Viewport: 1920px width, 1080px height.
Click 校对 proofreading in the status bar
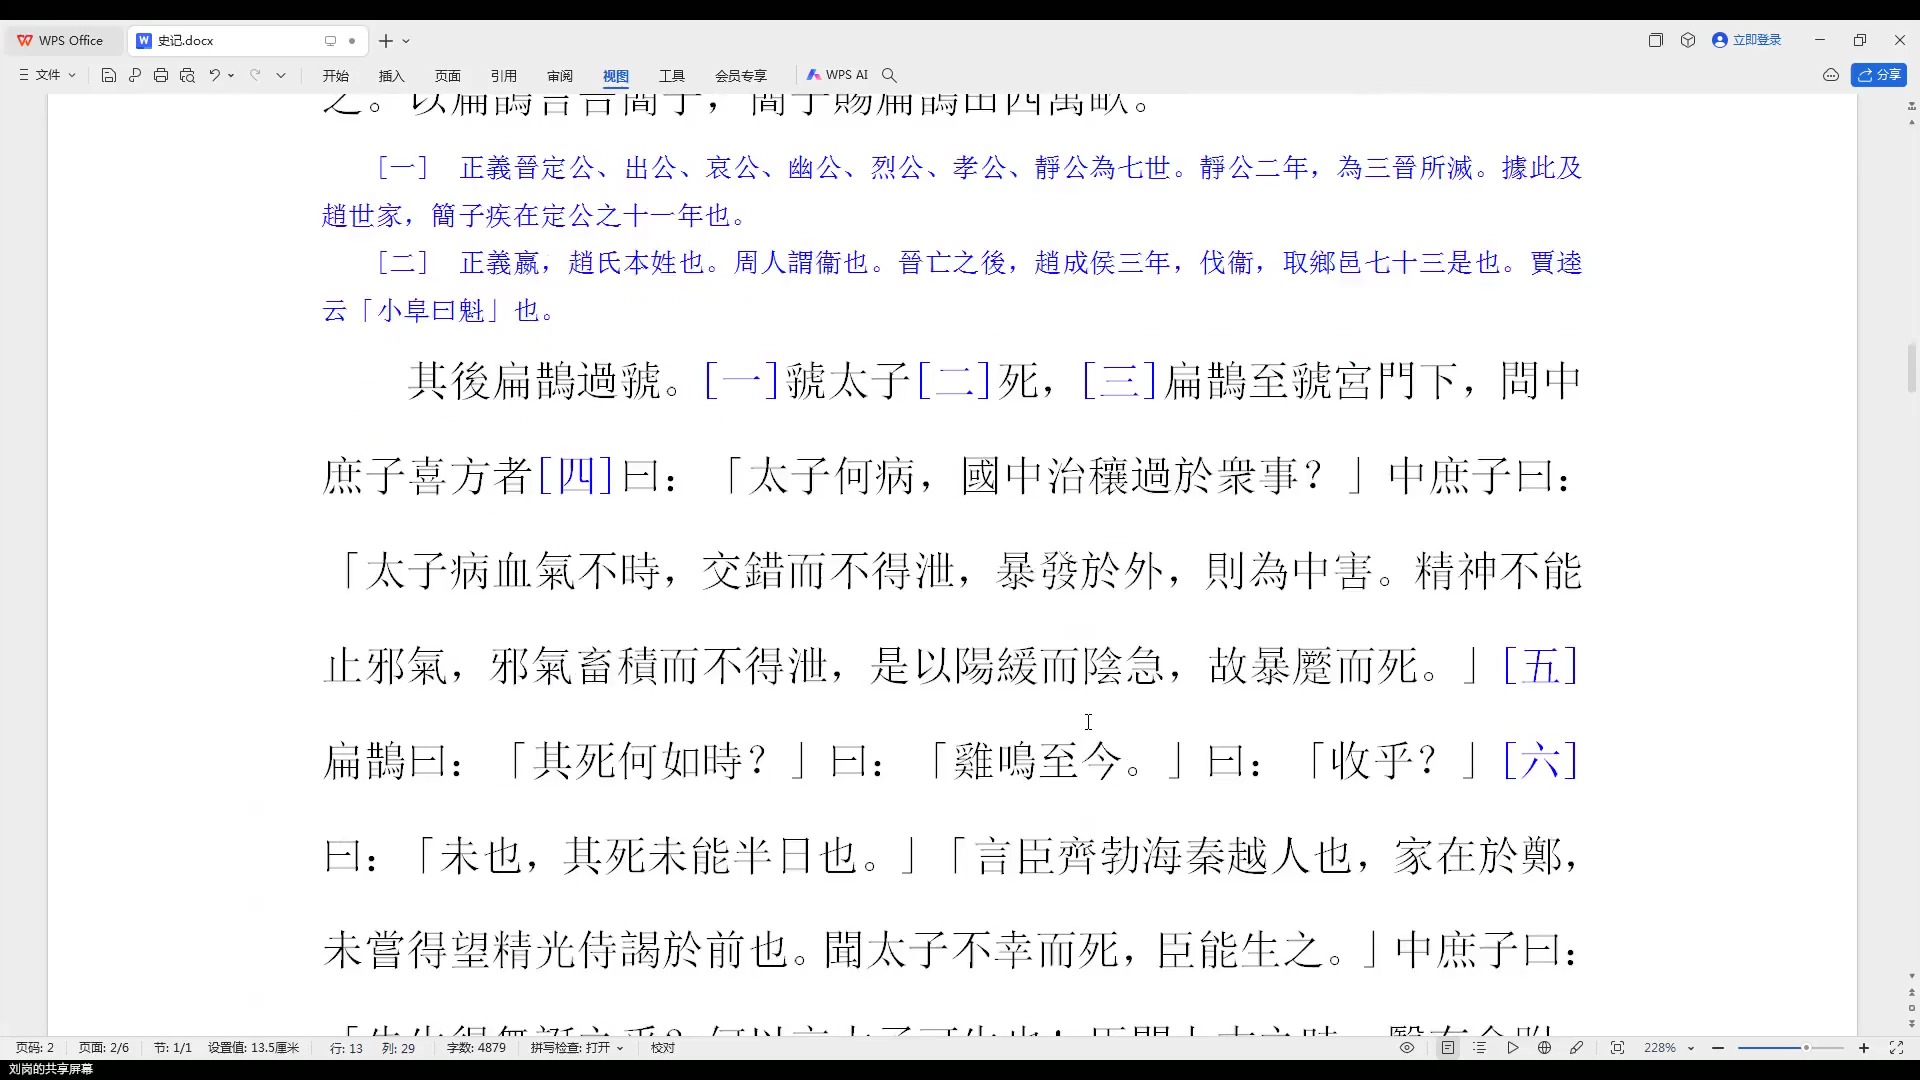point(663,1048)
